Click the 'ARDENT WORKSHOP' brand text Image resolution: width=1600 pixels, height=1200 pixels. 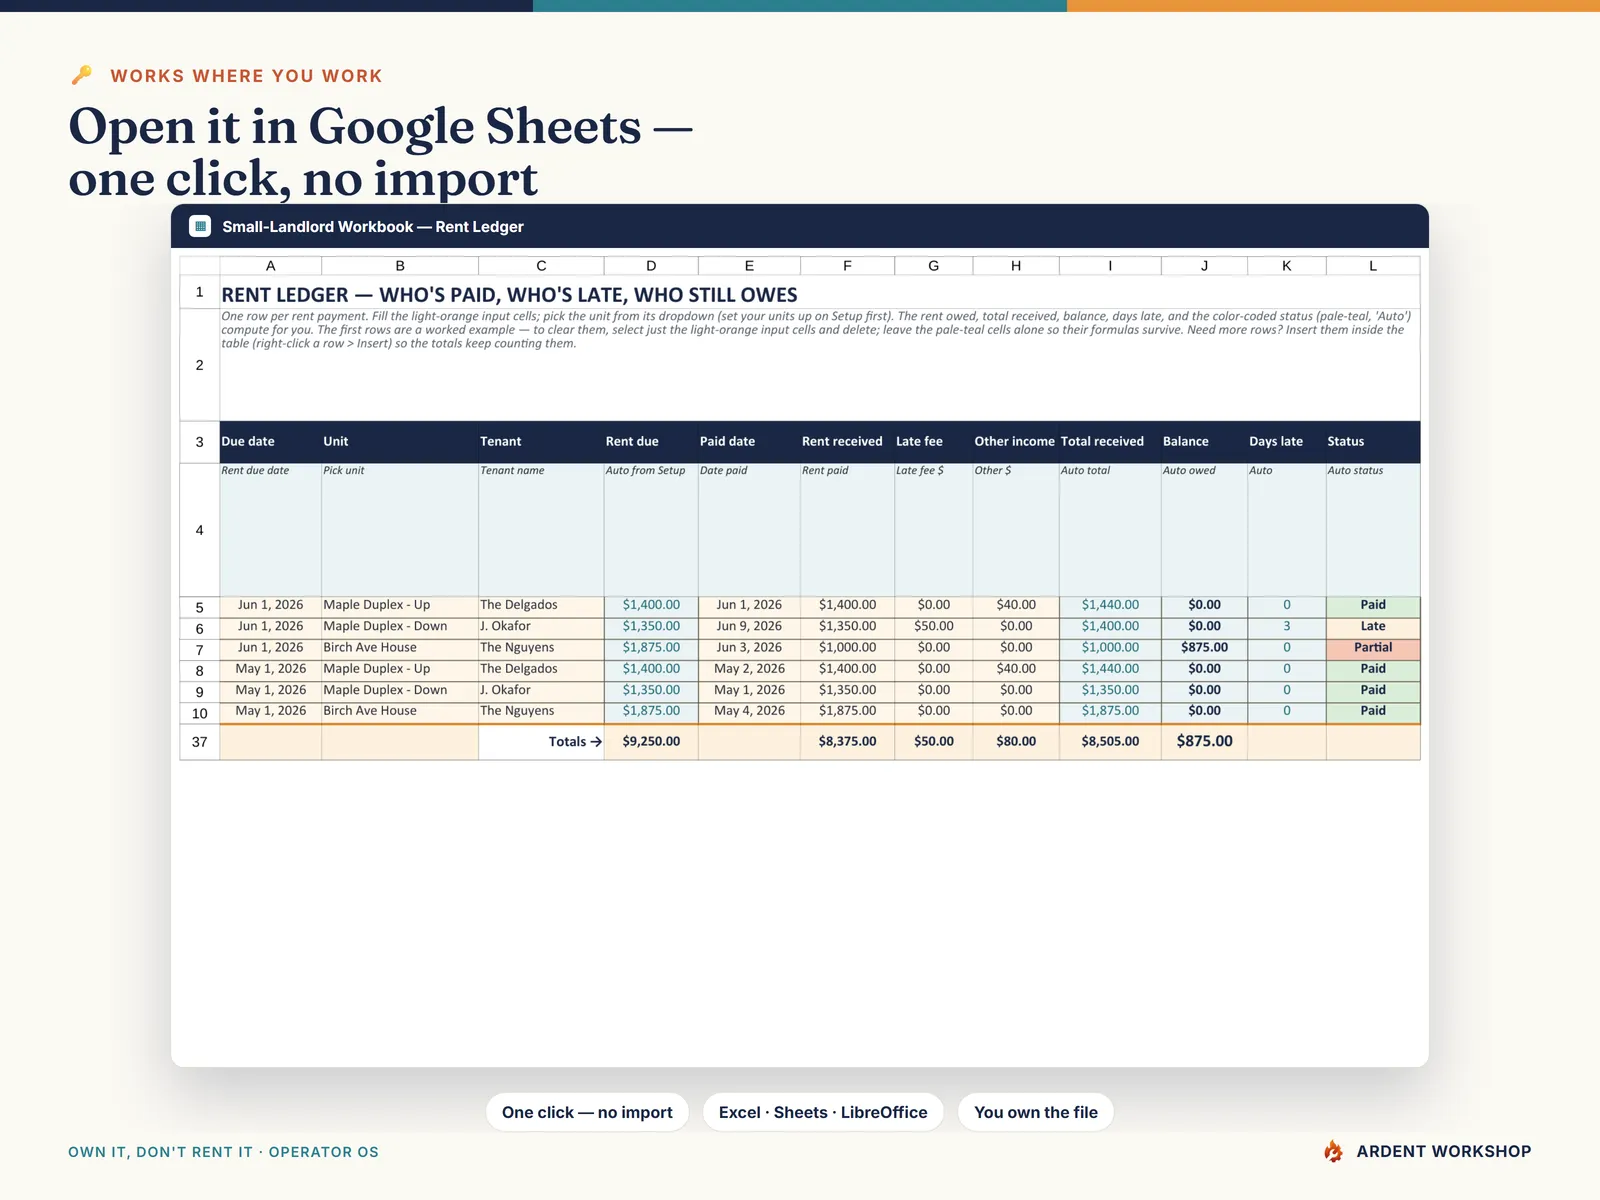1444,1151
